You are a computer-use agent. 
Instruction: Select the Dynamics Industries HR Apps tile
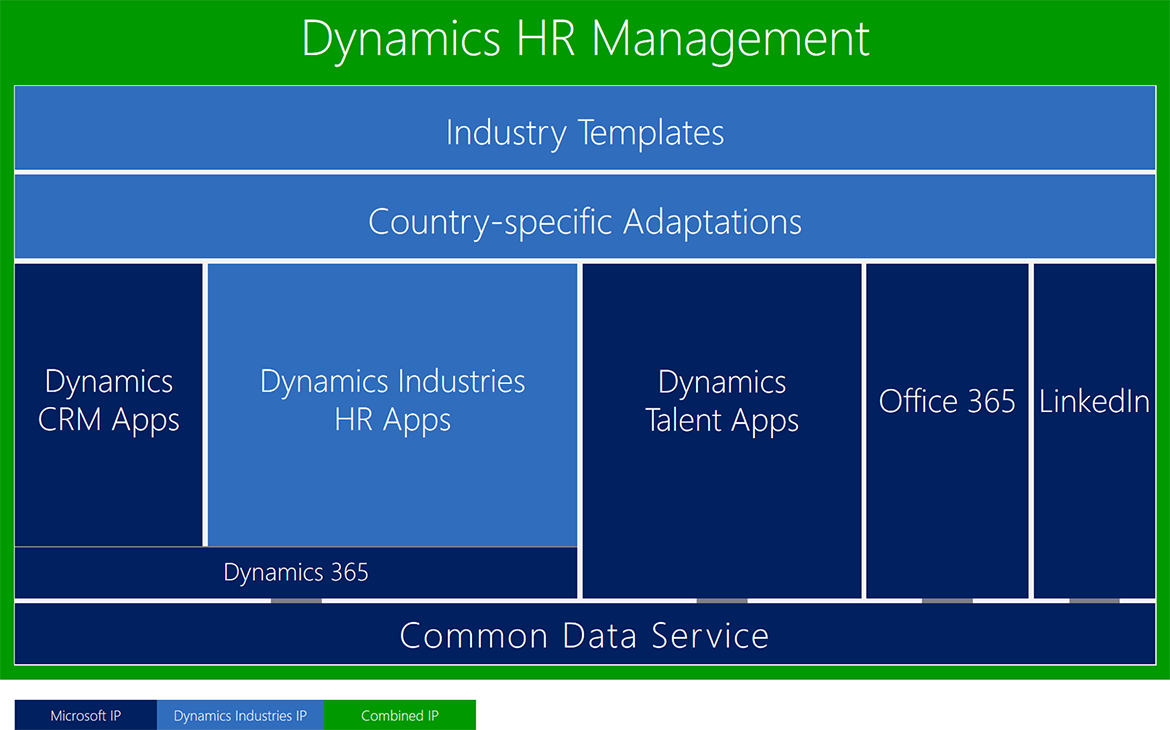(x=392, y=402)
